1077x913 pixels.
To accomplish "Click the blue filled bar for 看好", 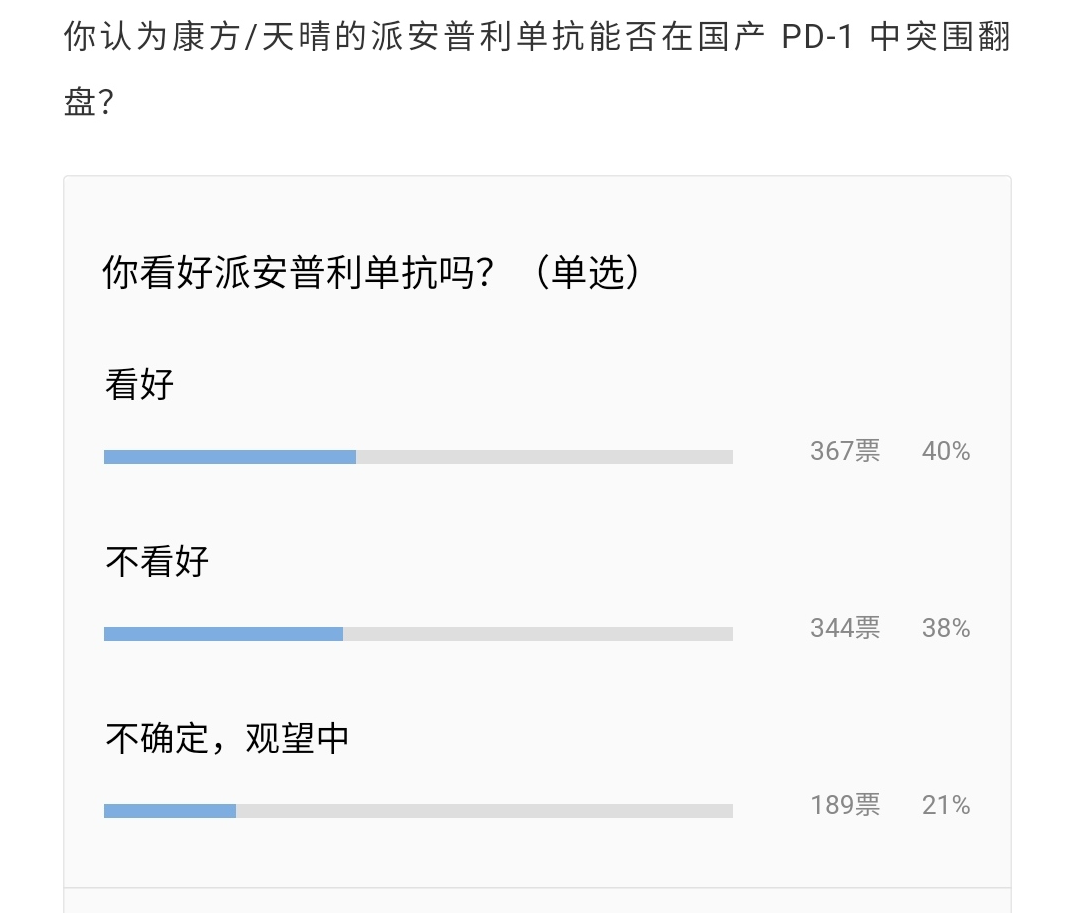I will [230, 457].
